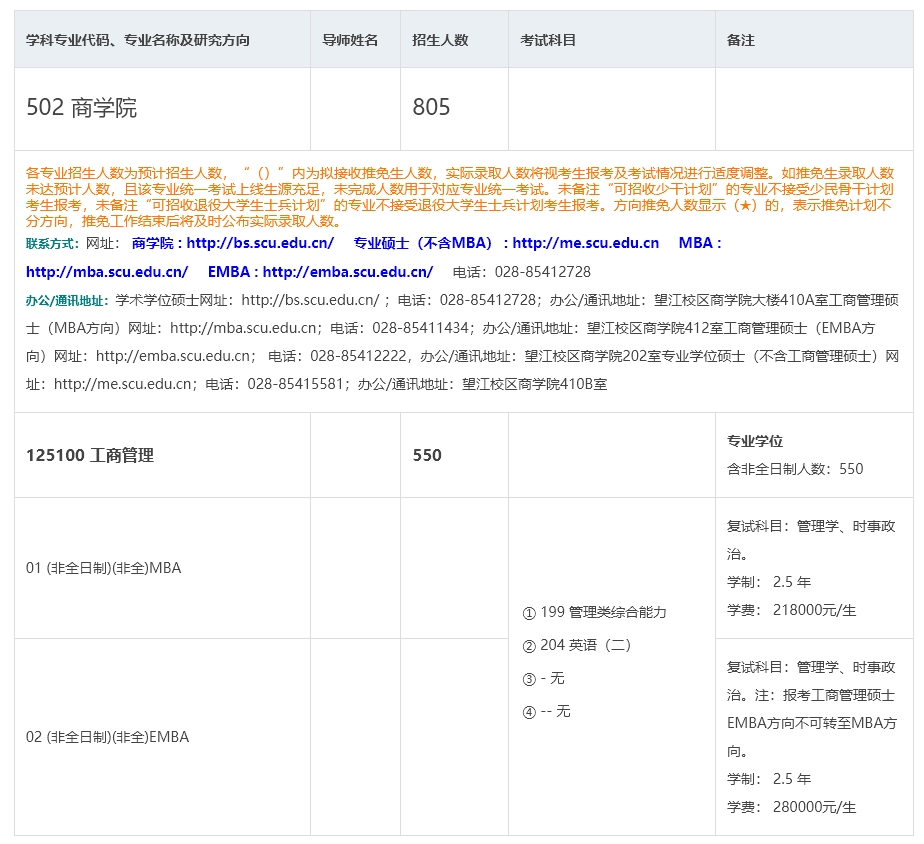The width and height of the screenshot is (924, 844).
Task: Click the phone number 028-85411434
Action: (x=420, y=328)
